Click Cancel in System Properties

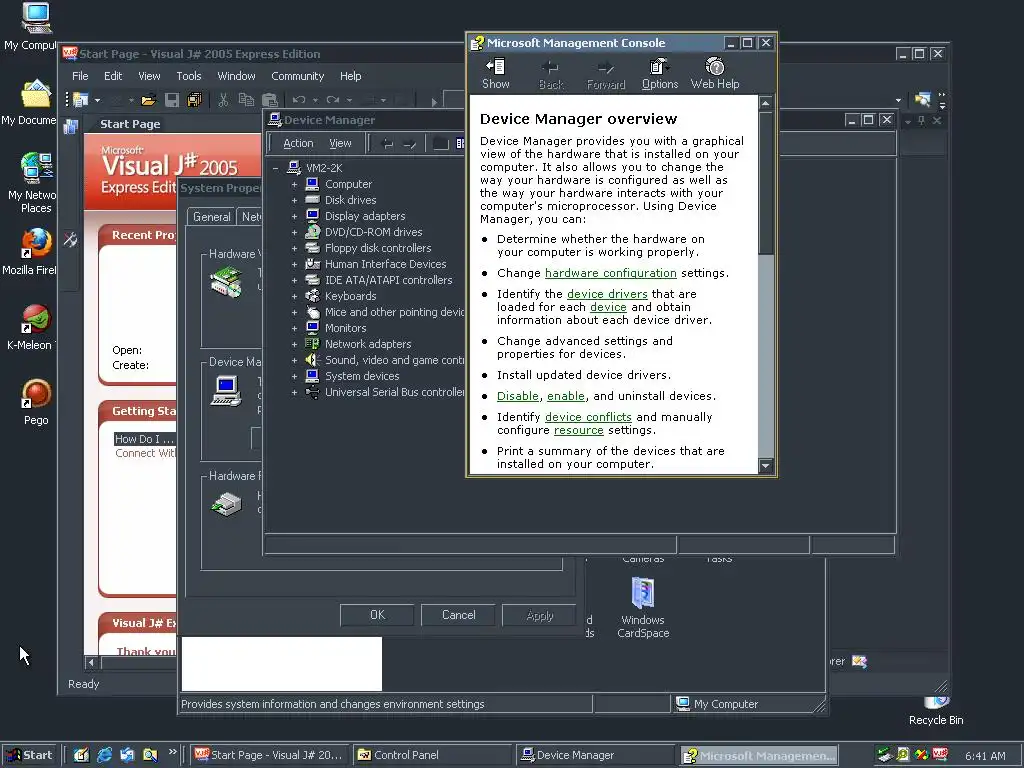pos(458,615)
